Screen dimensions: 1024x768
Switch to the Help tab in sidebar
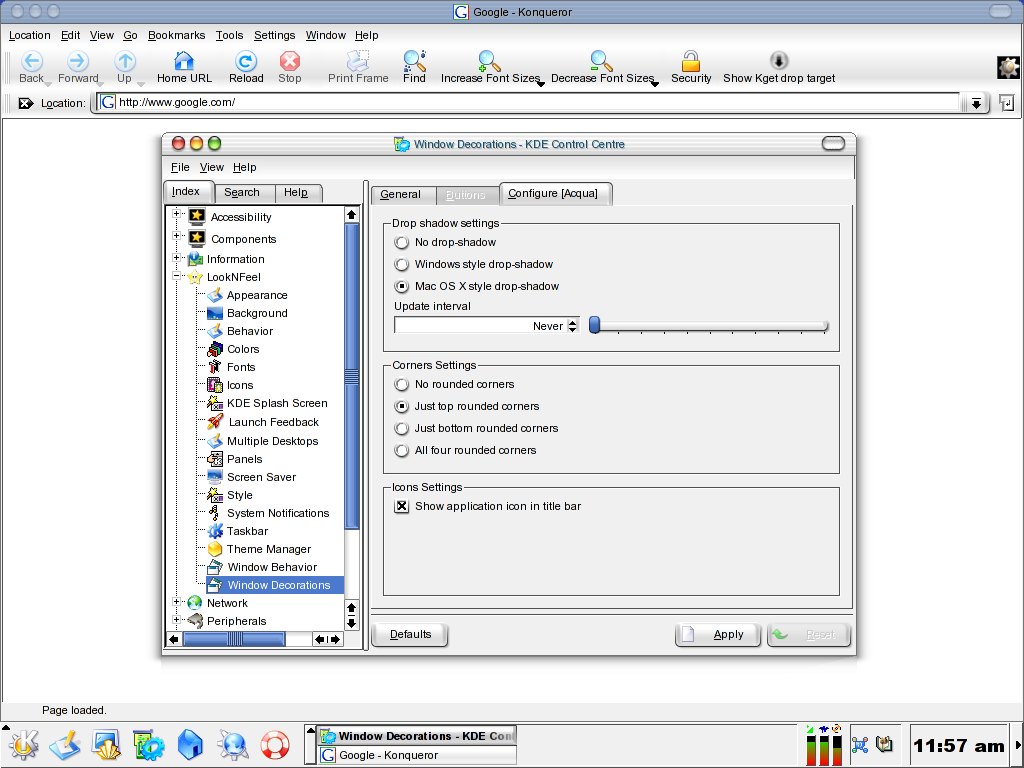296,193
